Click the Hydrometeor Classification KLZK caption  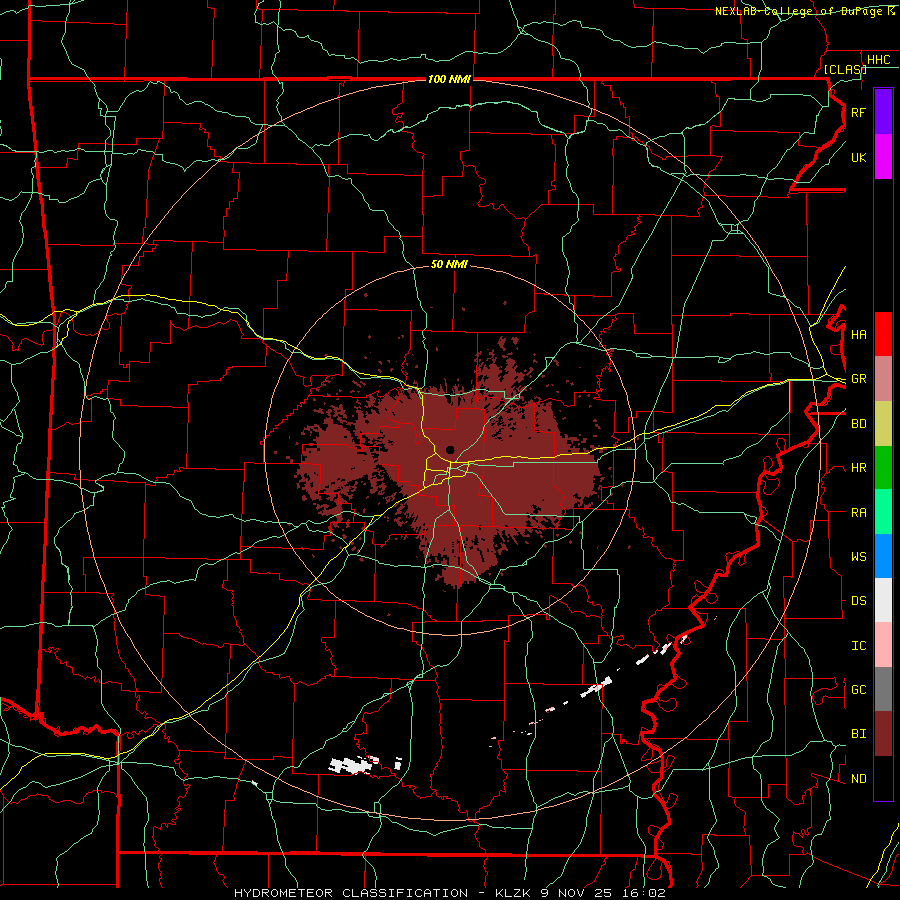(x=449, y=893)
